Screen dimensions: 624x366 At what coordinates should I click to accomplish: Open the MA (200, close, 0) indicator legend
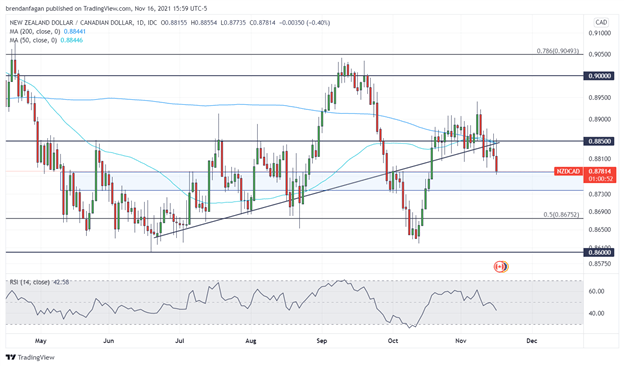(48, 31)
